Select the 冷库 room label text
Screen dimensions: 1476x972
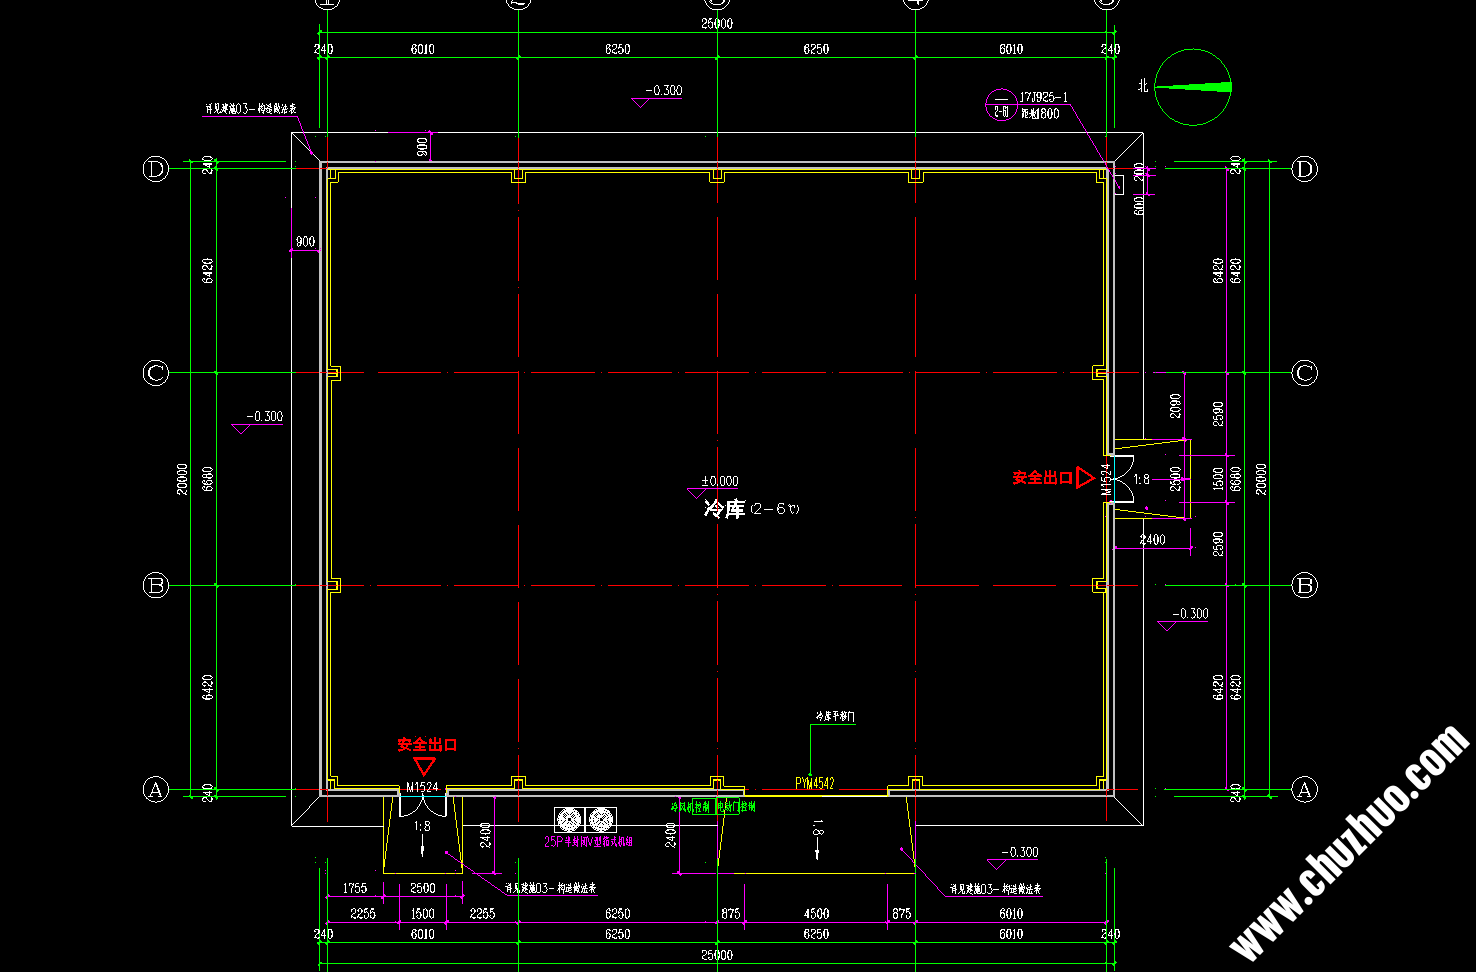(x=724, y=509)
